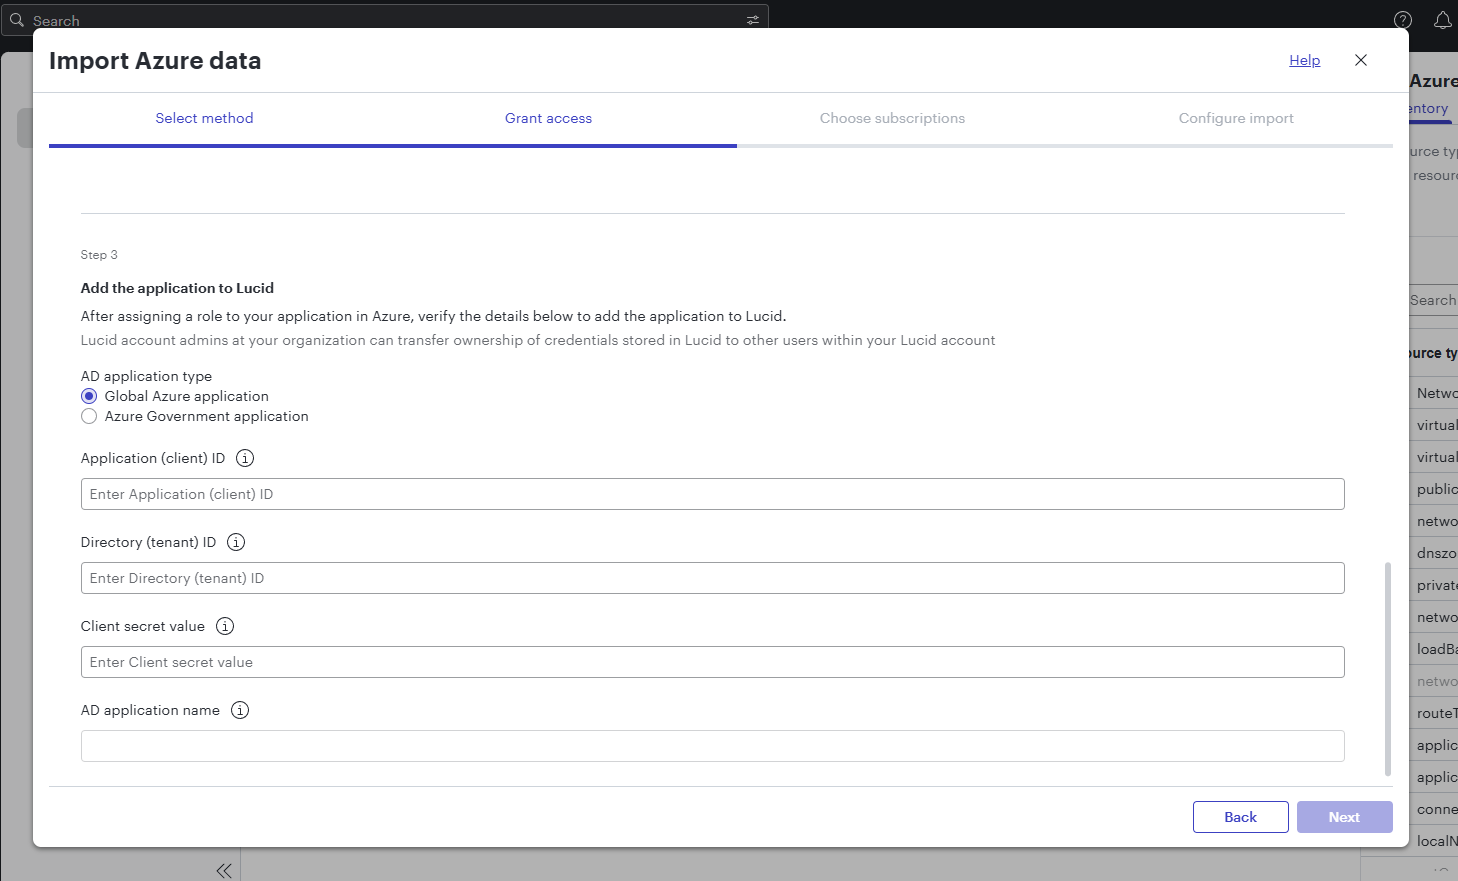This screenshot has height=881, width=1458.
Task: Open the search filter sliders icon
Action: point(752,19)
